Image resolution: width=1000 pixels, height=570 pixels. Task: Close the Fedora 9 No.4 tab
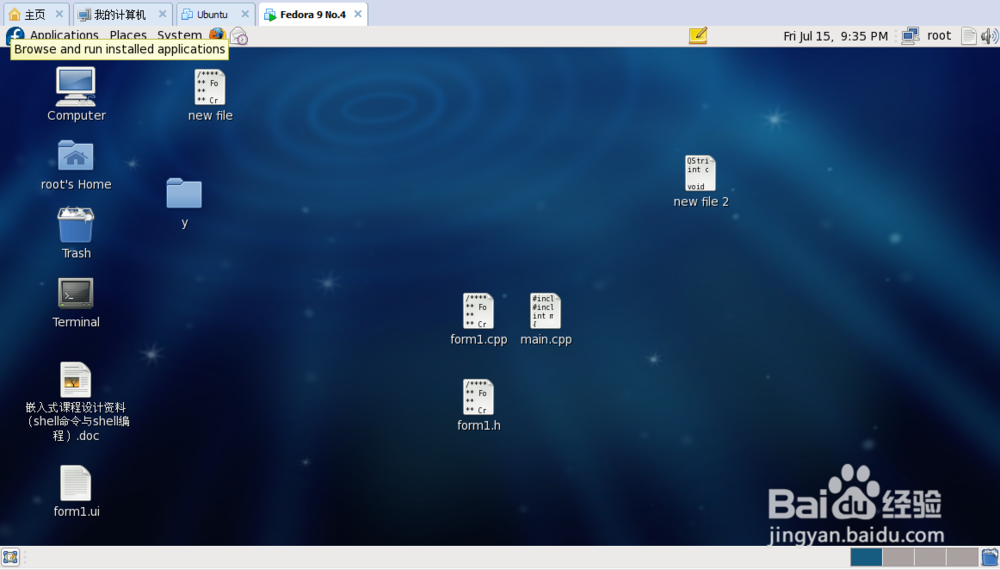tap(358, 14)
